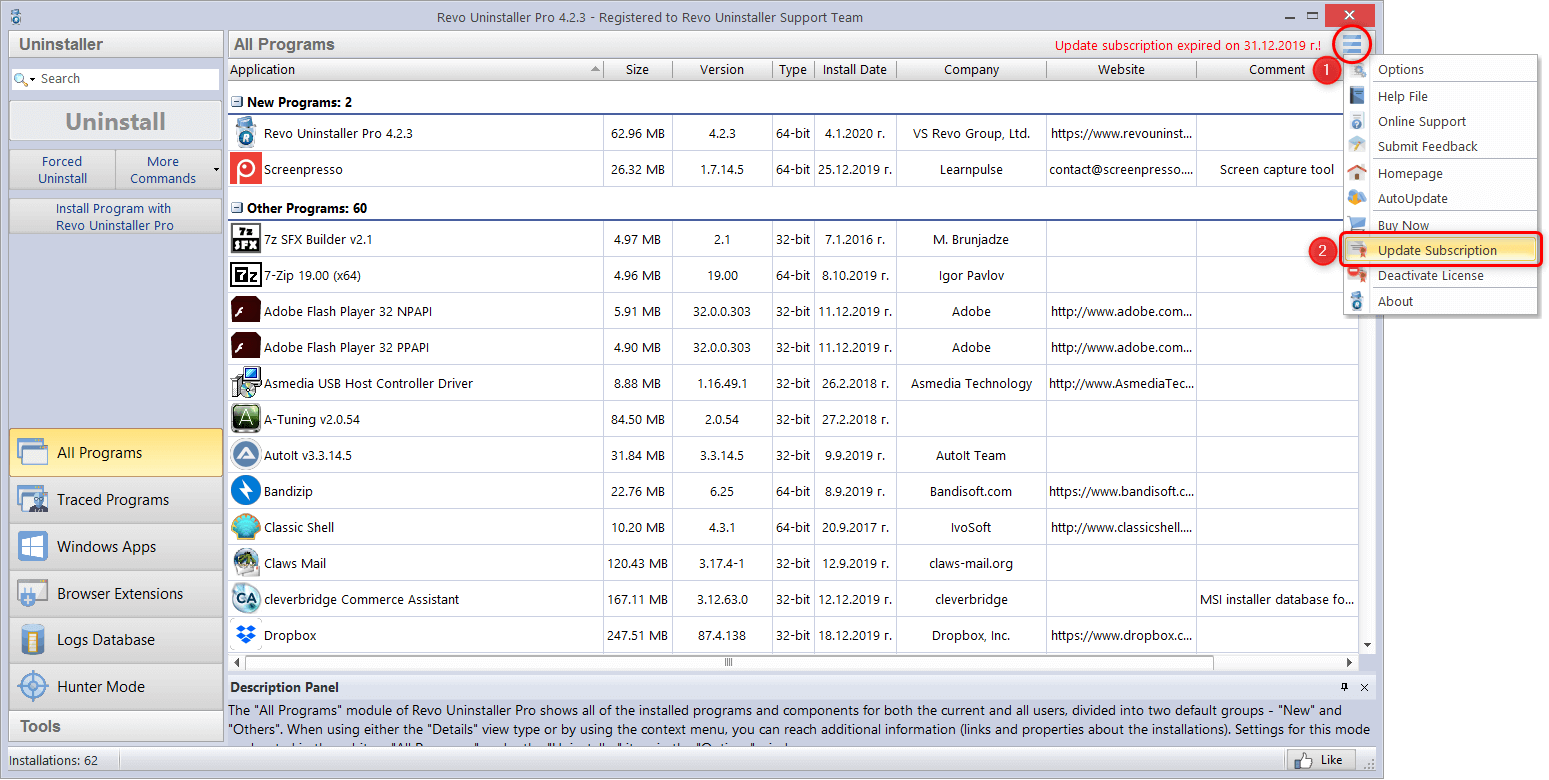Click the Asmedia USB Host Controller icon
1549x780 pixels.
click(x=245, y=383)
